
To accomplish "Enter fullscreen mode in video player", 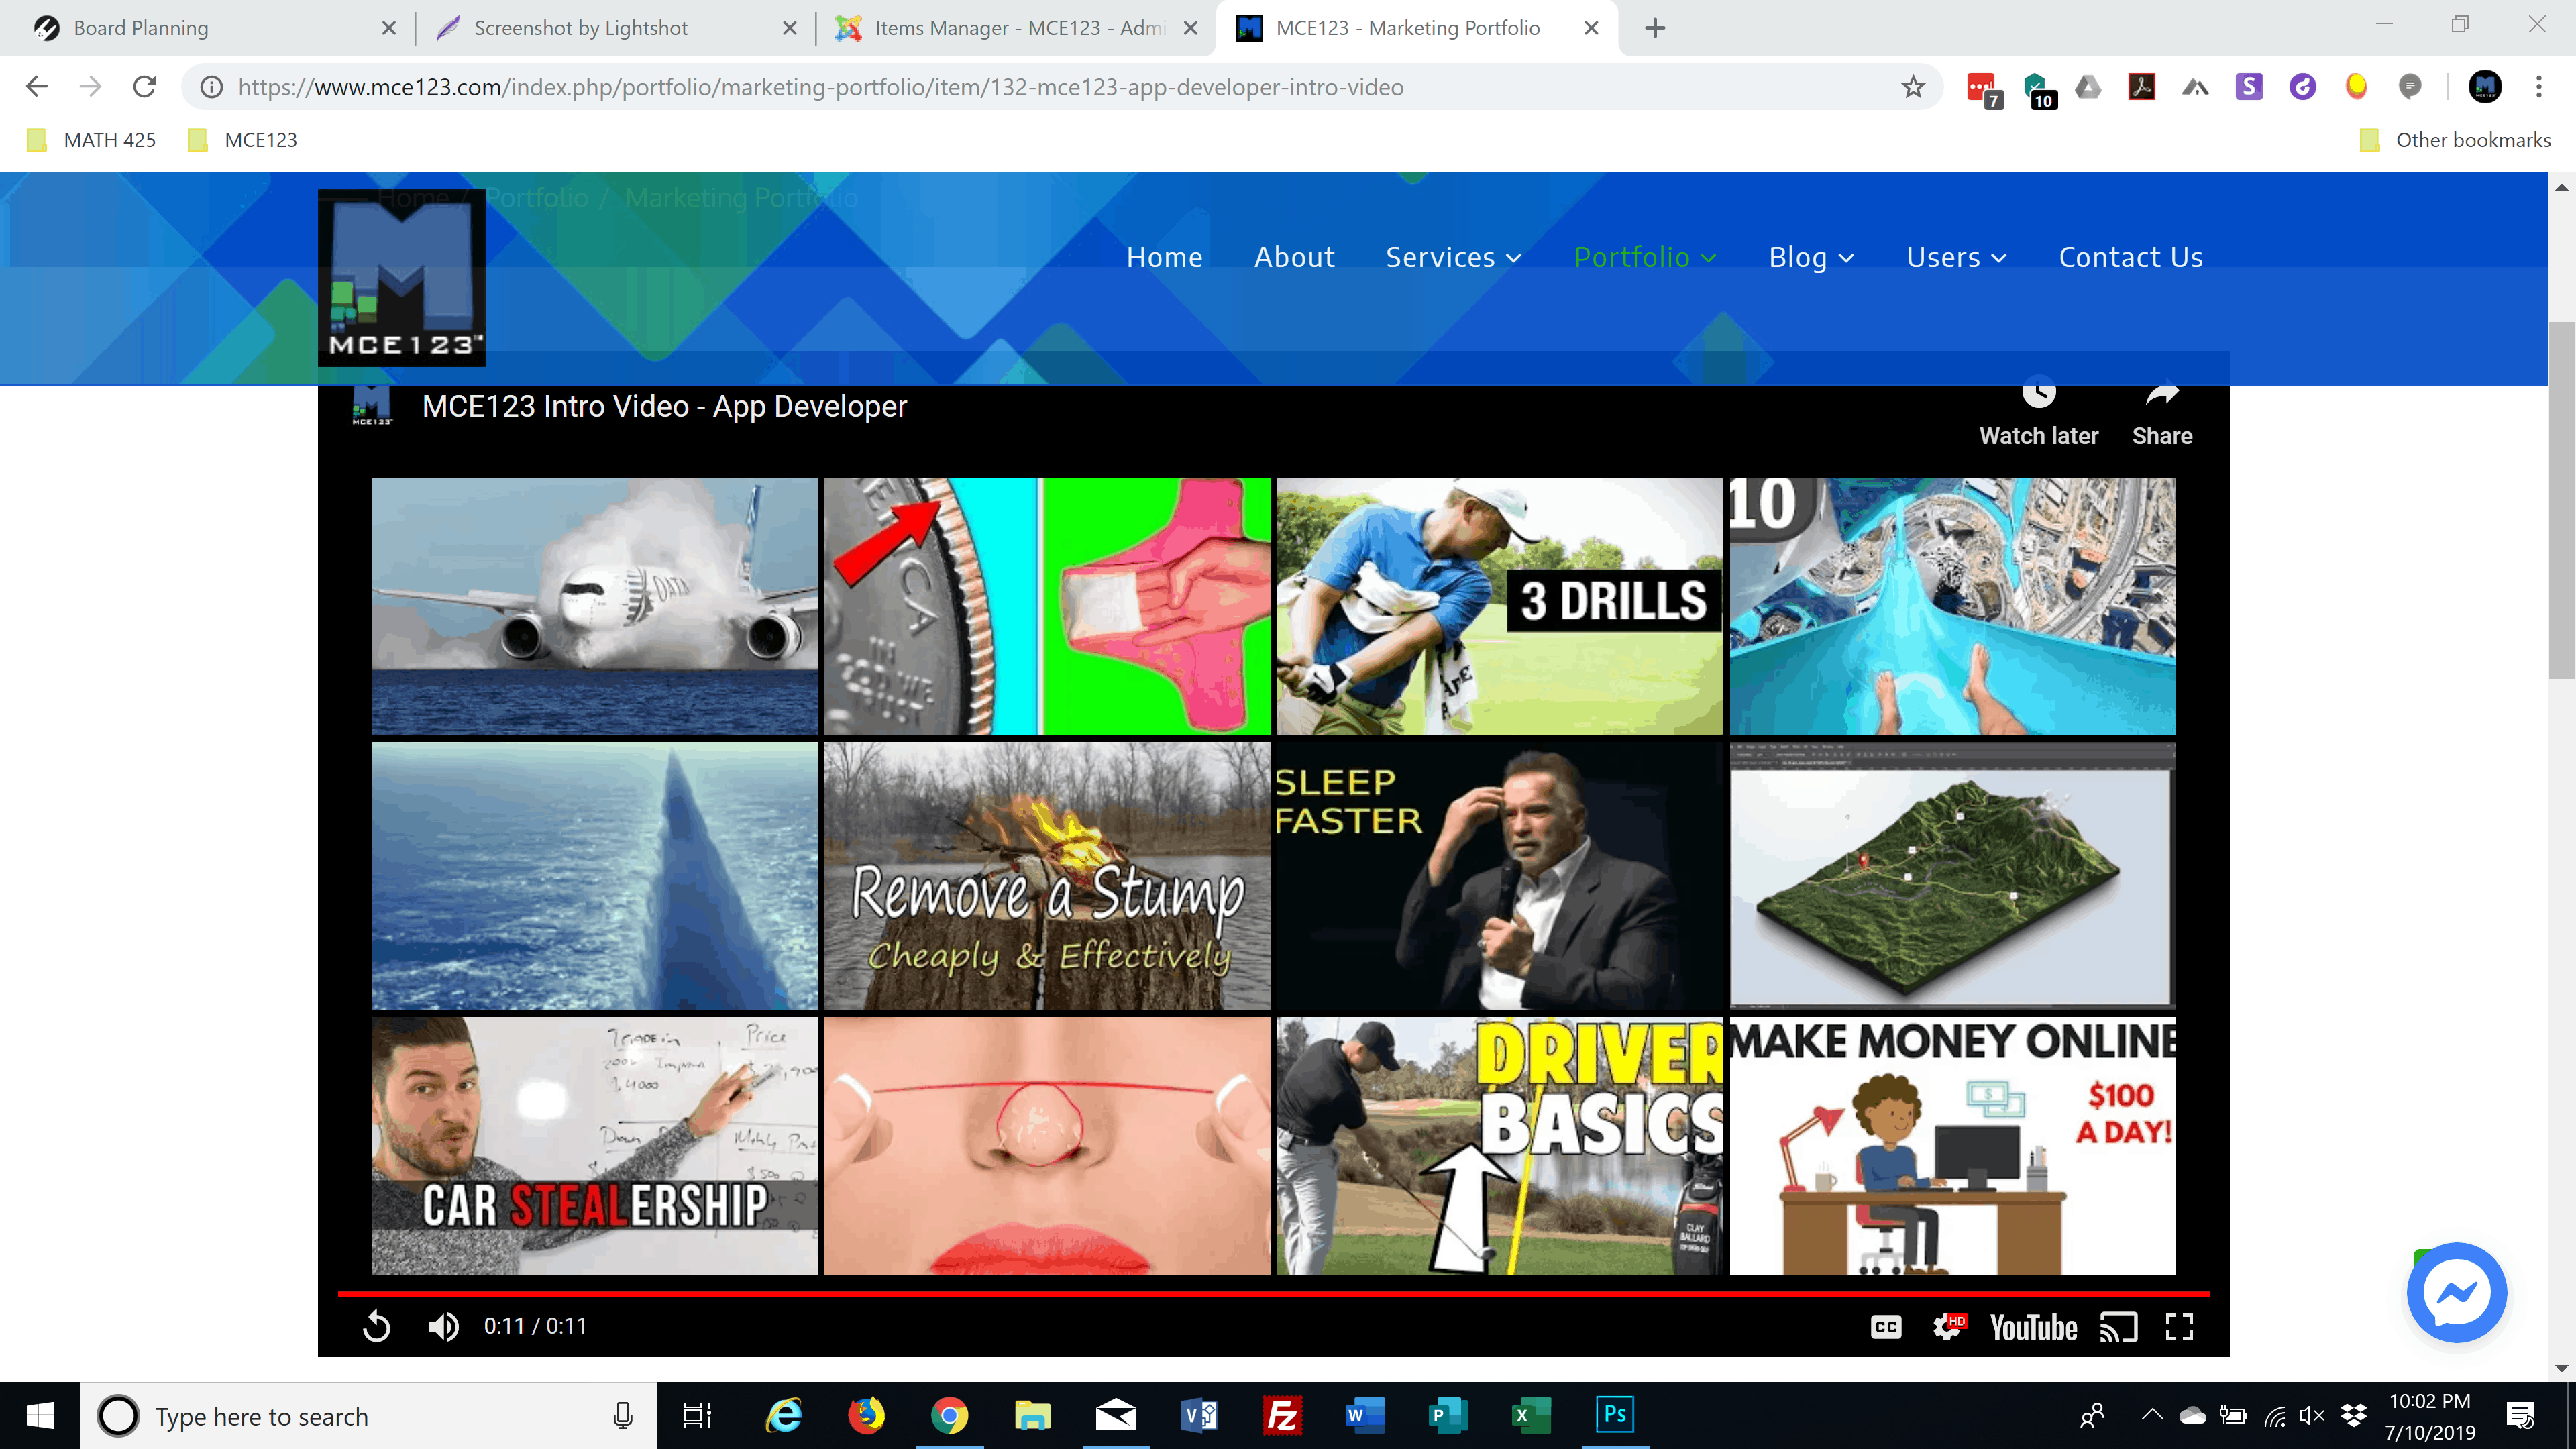I will coord(2179,1327).
